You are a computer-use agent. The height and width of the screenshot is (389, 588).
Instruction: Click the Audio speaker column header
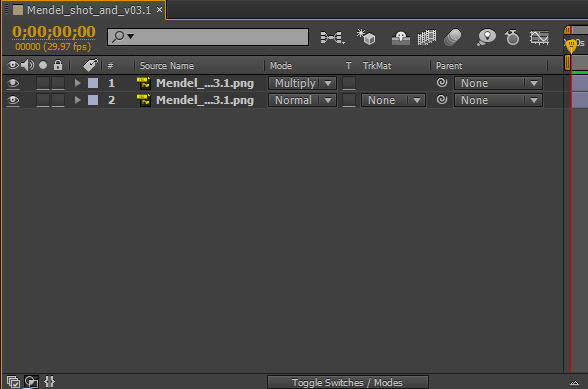[27, 65]
